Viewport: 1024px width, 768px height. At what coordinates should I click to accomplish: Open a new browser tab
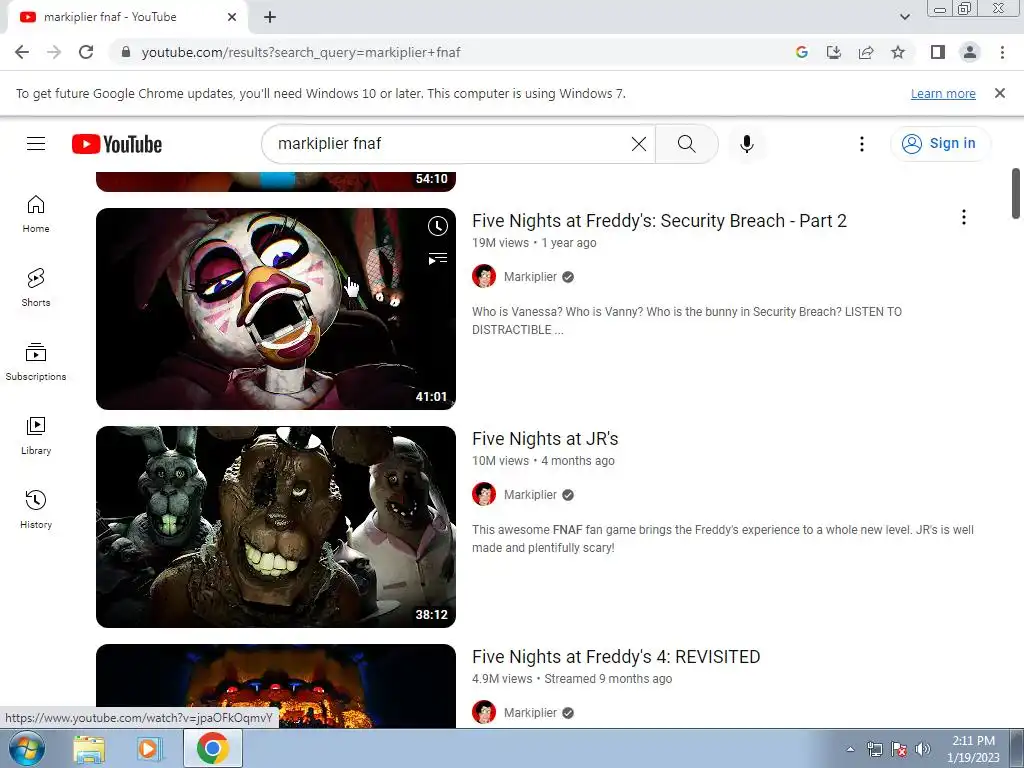(270, 17)
